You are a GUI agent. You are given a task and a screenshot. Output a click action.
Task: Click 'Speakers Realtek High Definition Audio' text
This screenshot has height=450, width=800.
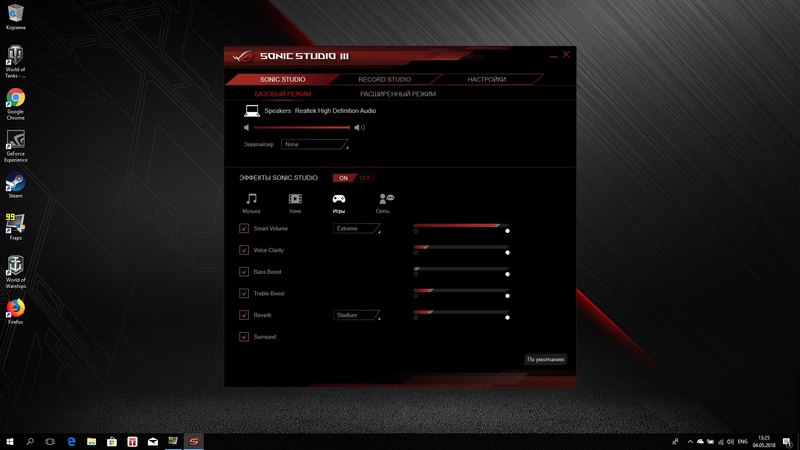point(320,111)
